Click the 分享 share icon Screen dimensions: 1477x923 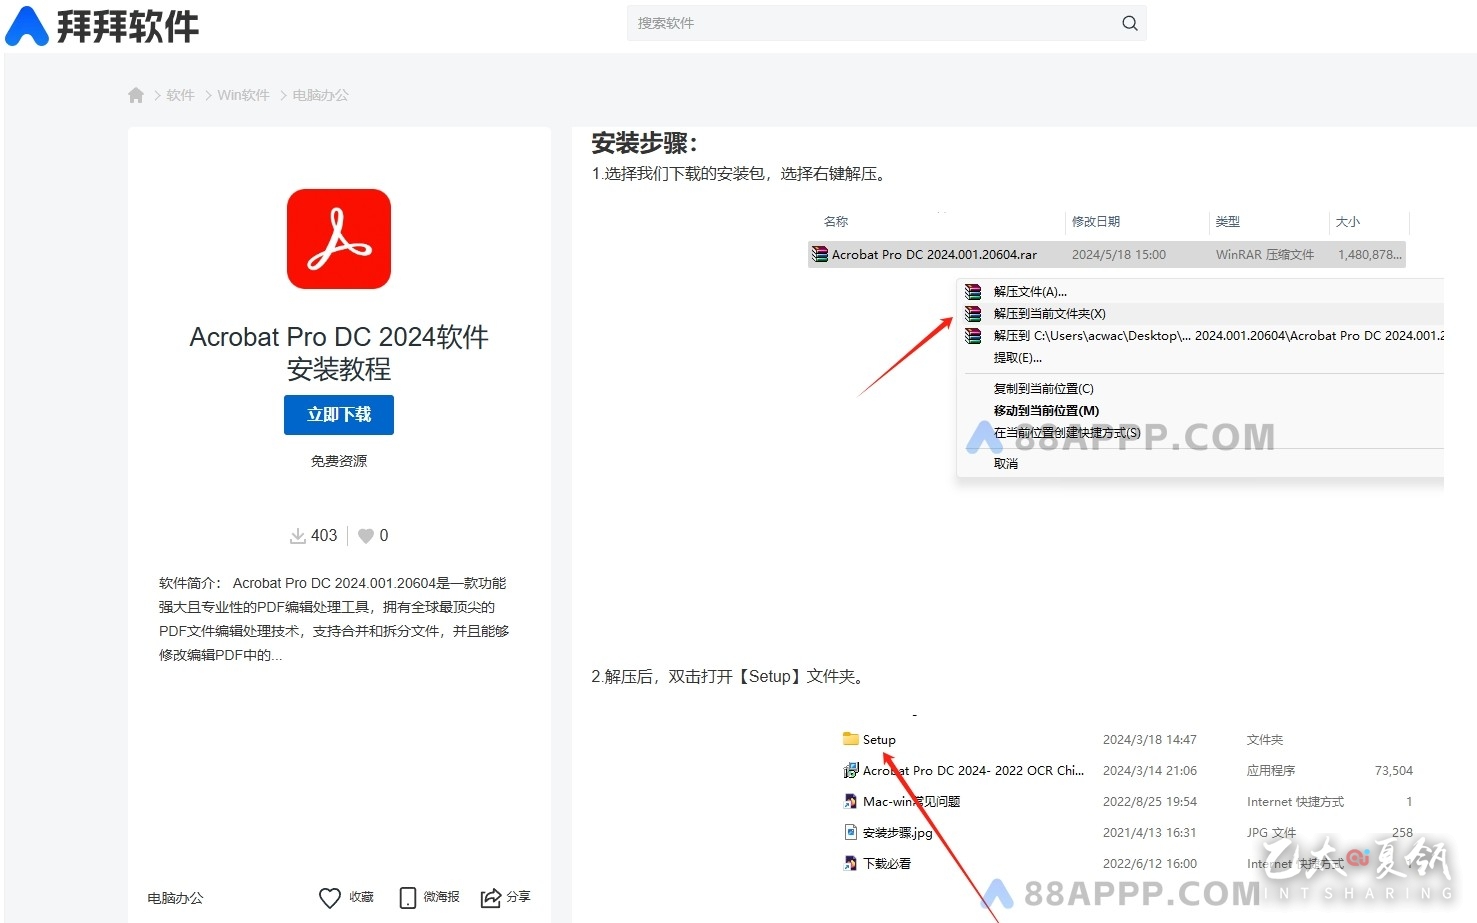coord(491,897)
